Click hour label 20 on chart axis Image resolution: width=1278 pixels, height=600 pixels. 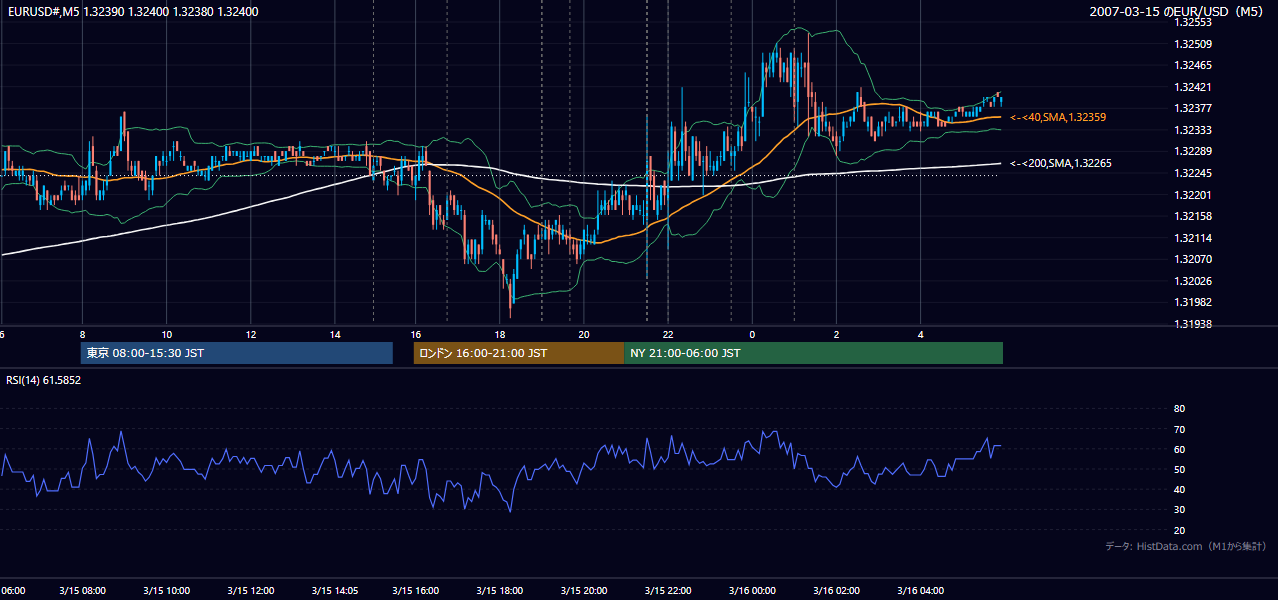[585, 335]
